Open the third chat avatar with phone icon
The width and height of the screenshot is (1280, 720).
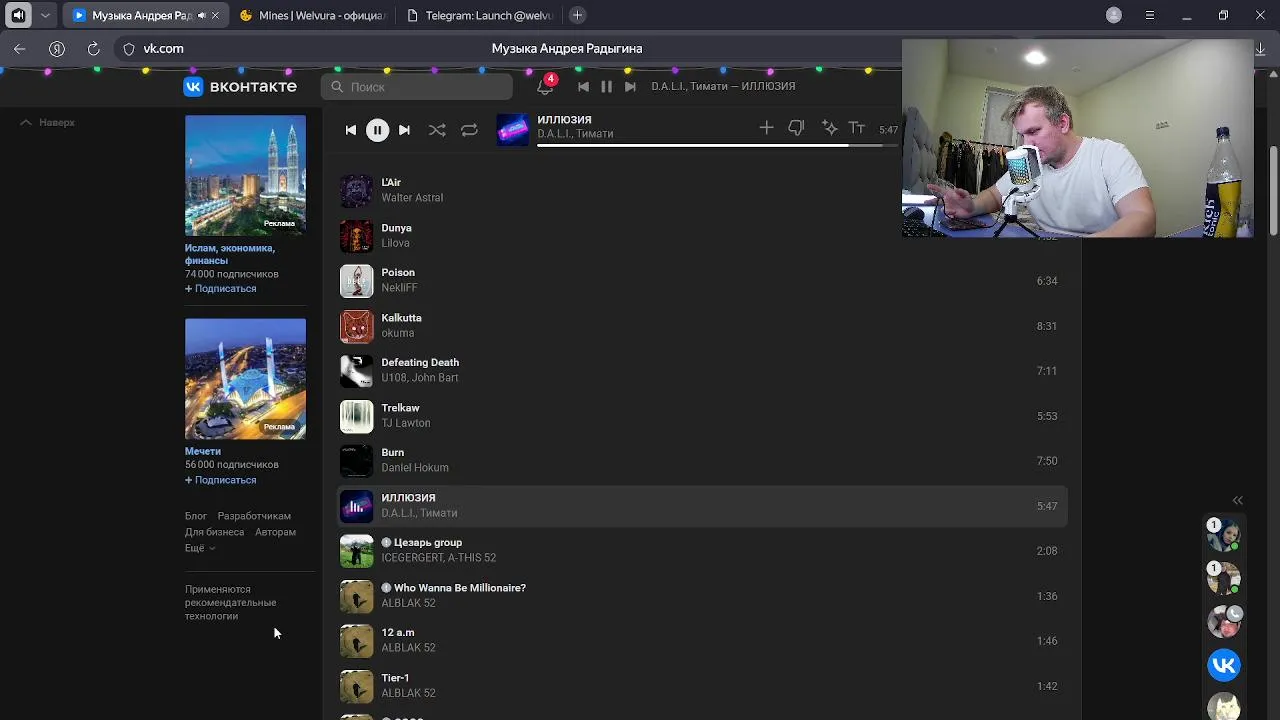(1224, 621)
